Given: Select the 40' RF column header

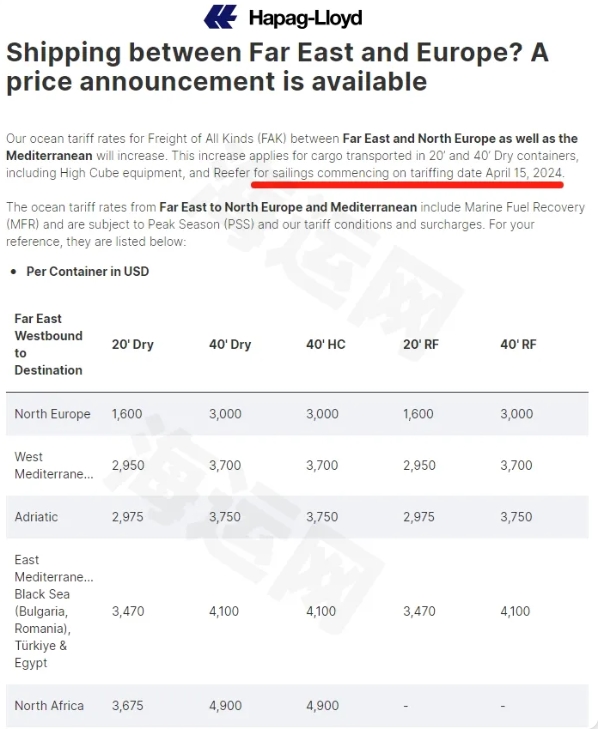Looking at the screenshot, I should pos(518,345).
